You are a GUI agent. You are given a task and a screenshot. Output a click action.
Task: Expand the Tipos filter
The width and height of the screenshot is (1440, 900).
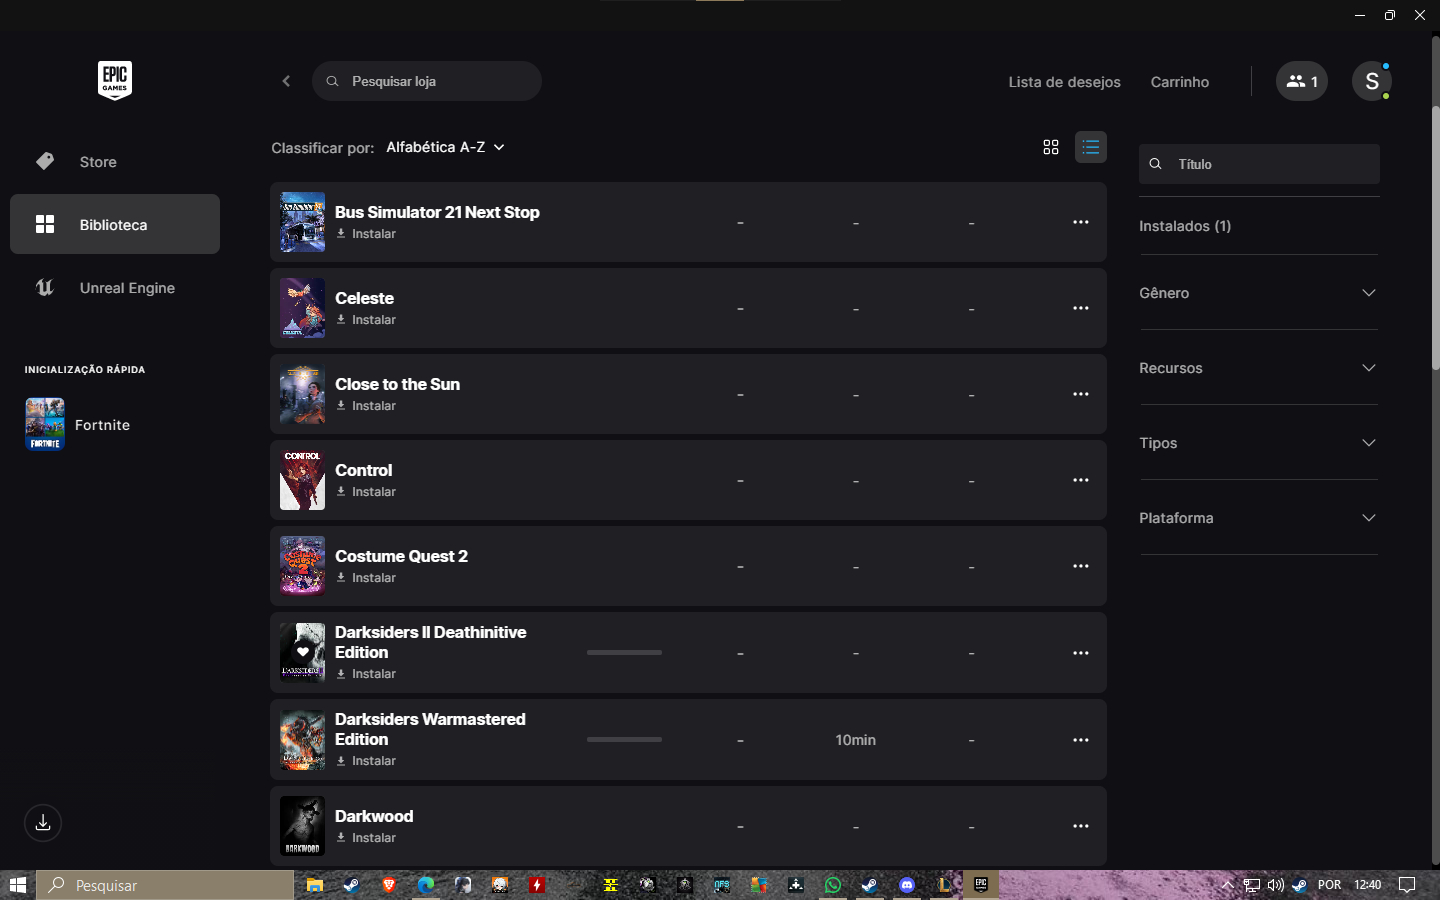(x=1258, y=443)
